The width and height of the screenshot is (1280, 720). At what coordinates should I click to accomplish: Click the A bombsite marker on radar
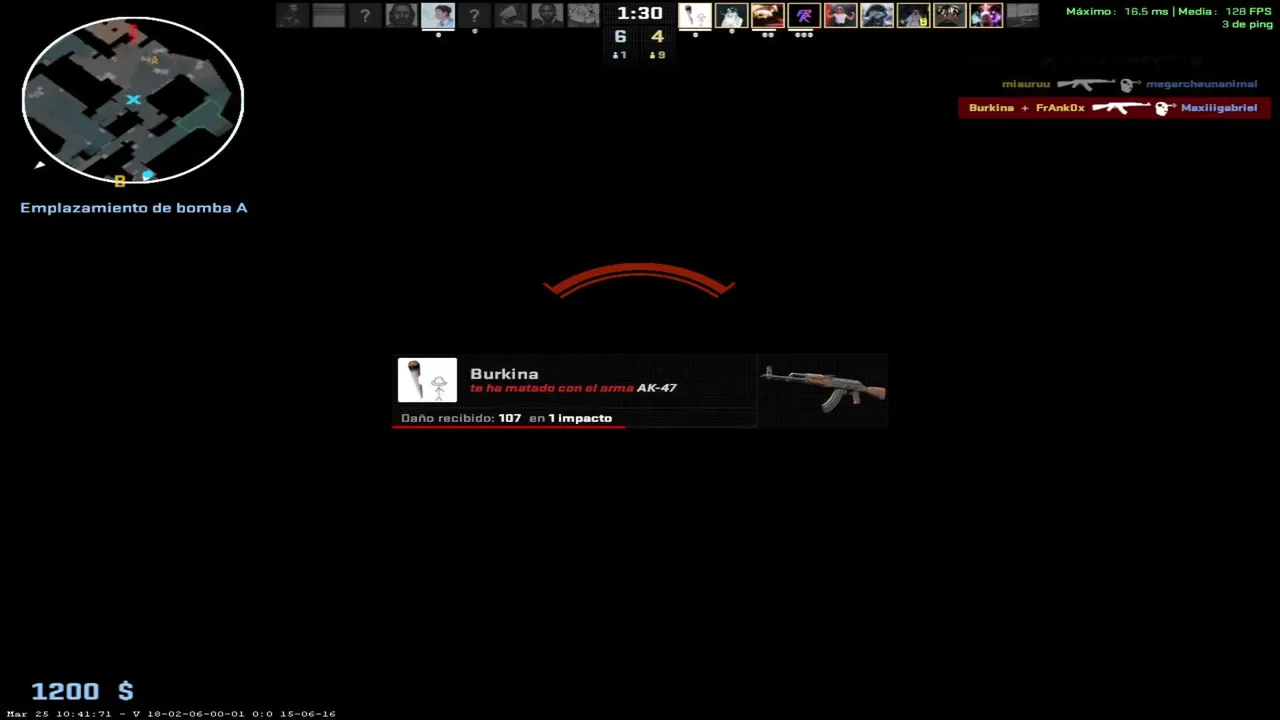tap(154, 61)
